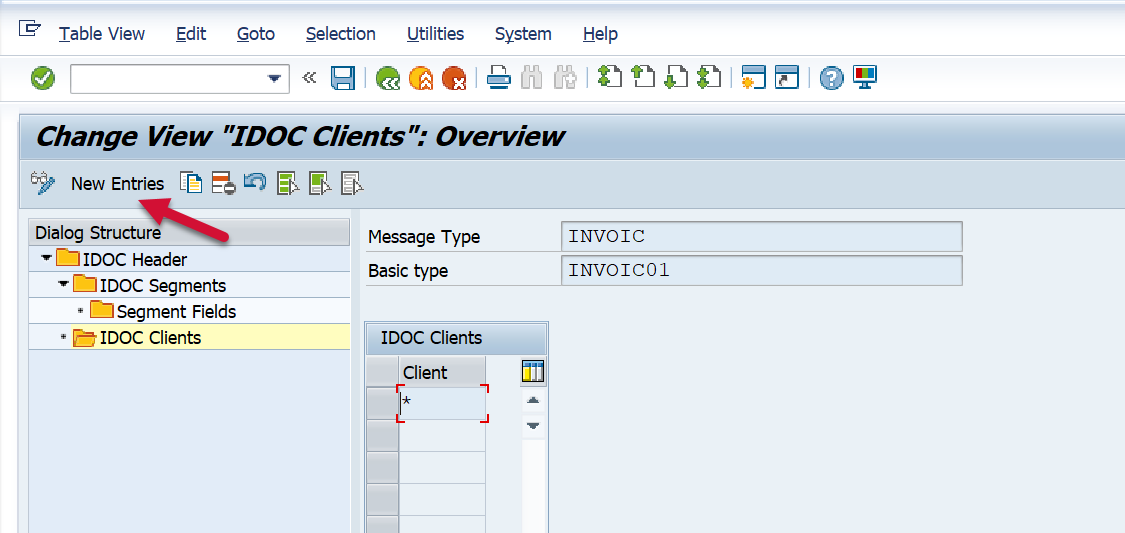
Task: Click the Undo Change arrow icon
Action: tap(254, 183)
